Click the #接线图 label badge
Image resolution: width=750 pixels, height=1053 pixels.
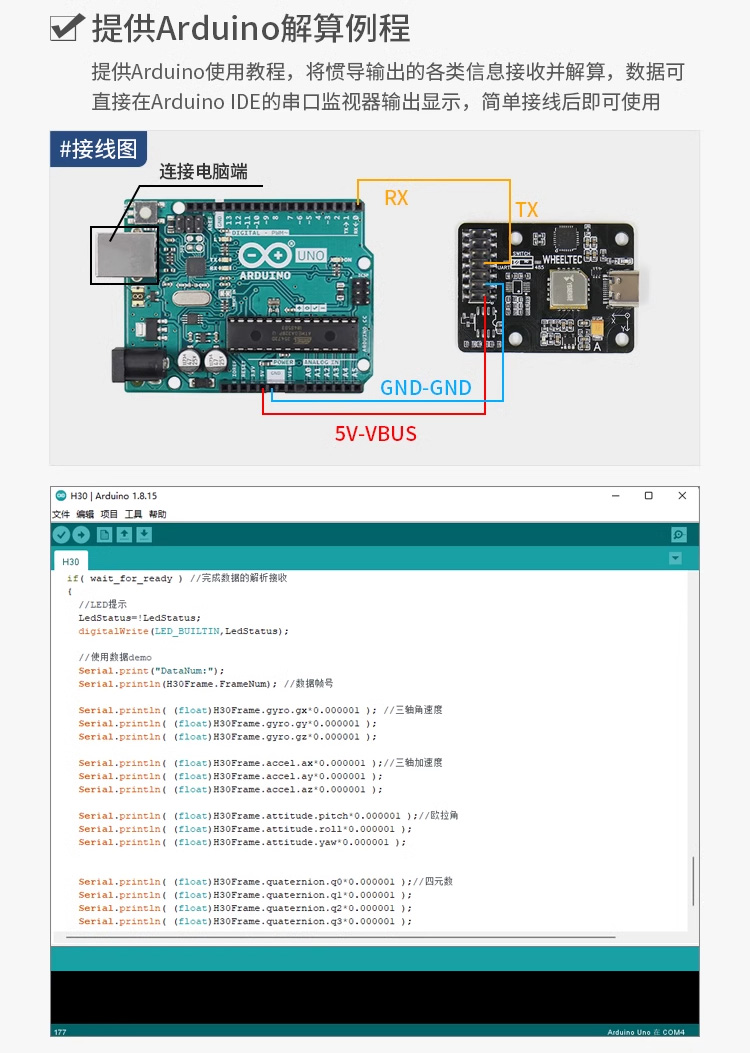pyautogui.click(x=98, y=150)
